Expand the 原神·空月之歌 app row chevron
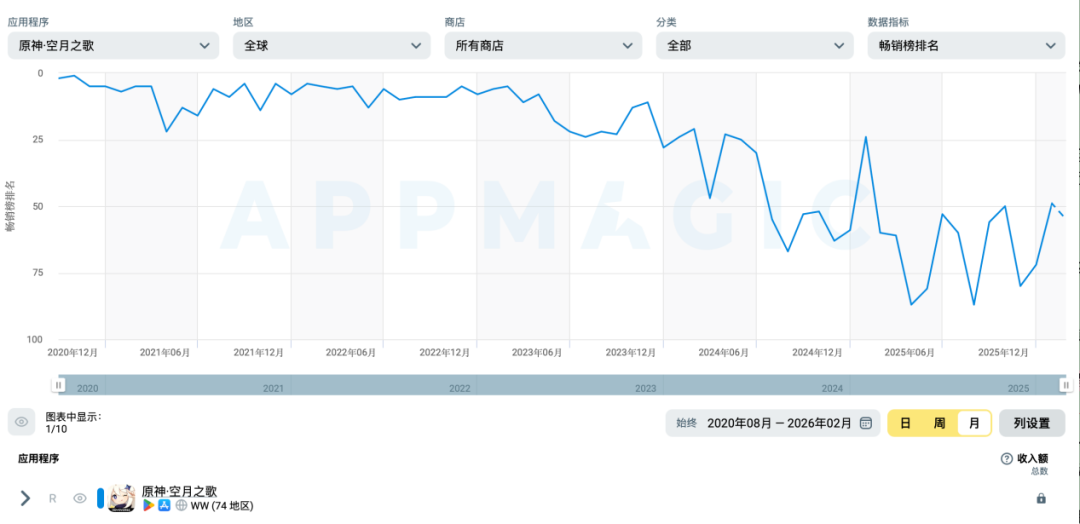 pyautogui.click(x=25, y=499)
